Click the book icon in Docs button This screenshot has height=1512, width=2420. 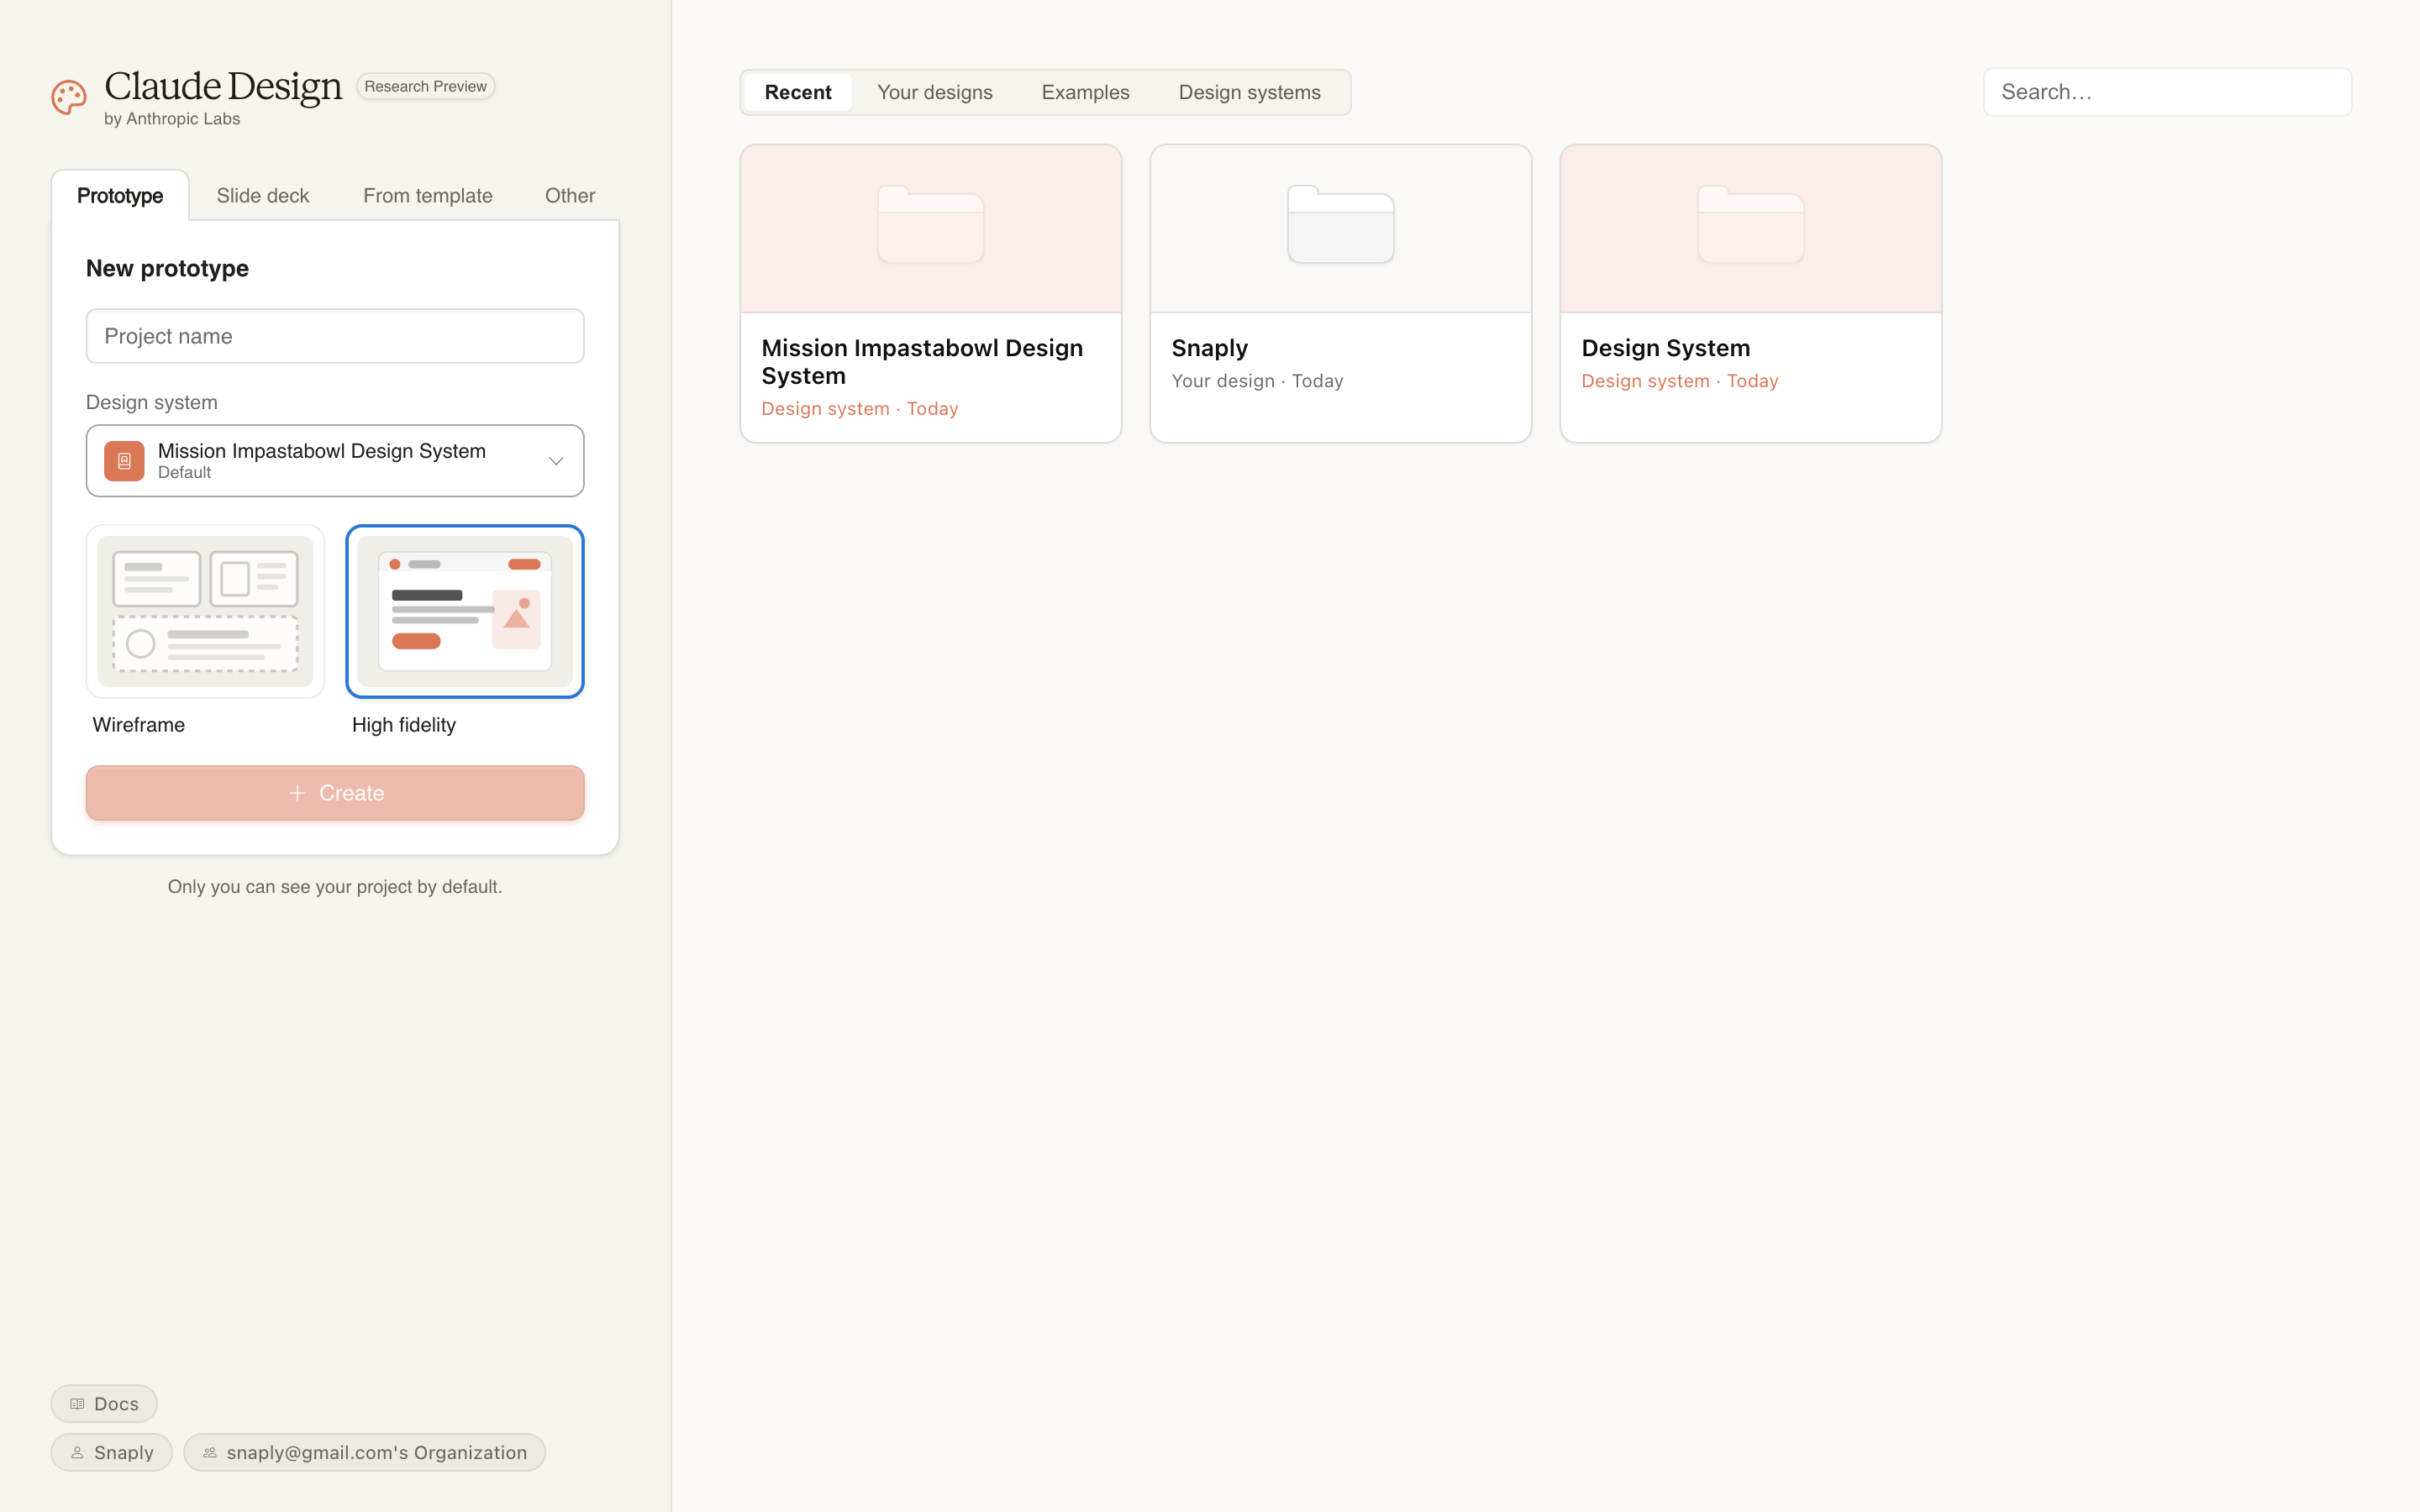click(77, 1404)
